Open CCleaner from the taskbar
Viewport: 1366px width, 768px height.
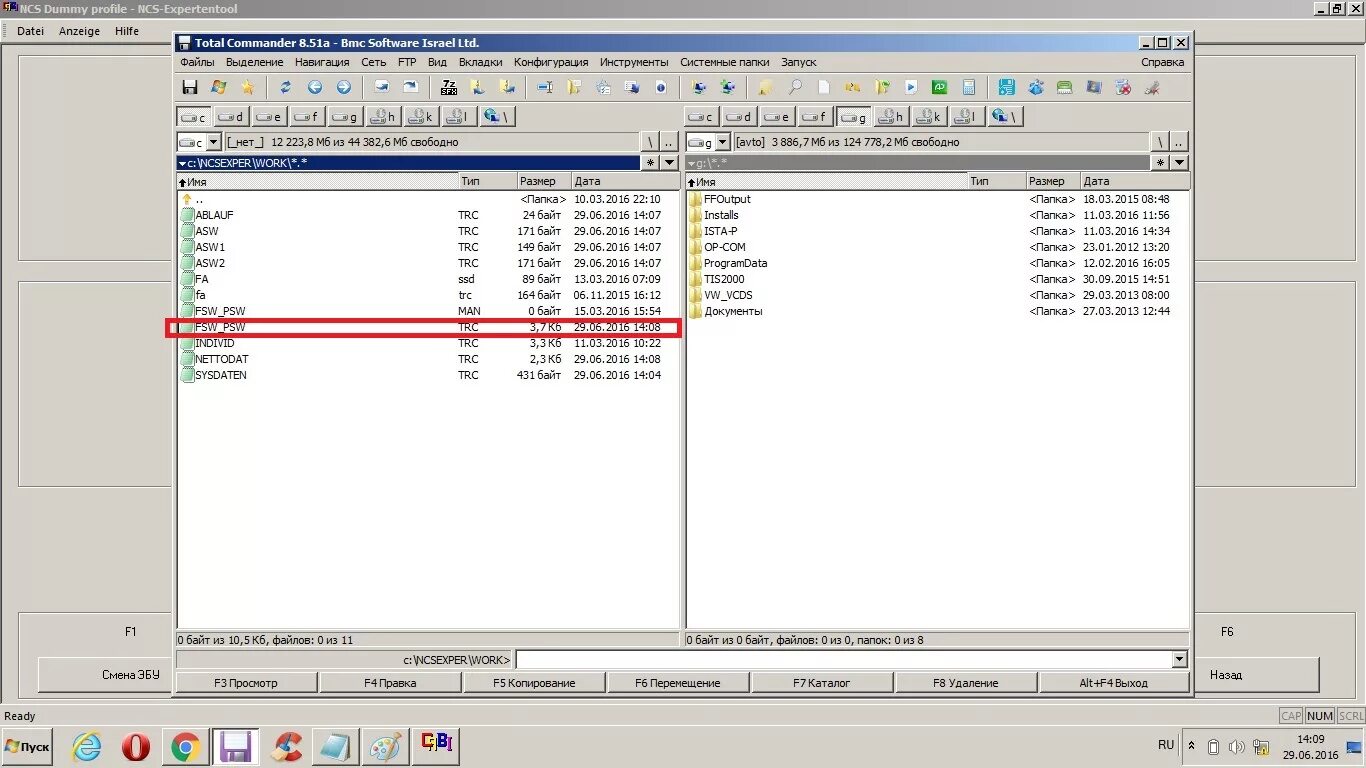pyautogui.click(x=286, y=747)
